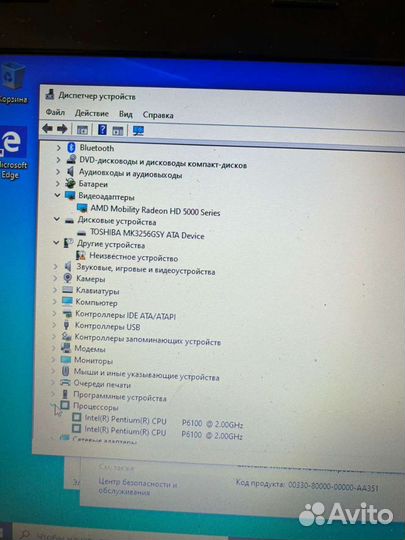Open Центр безопасности и обслуживания link
The width and height of the screenshot is (405, 540).
pos(137,486)
